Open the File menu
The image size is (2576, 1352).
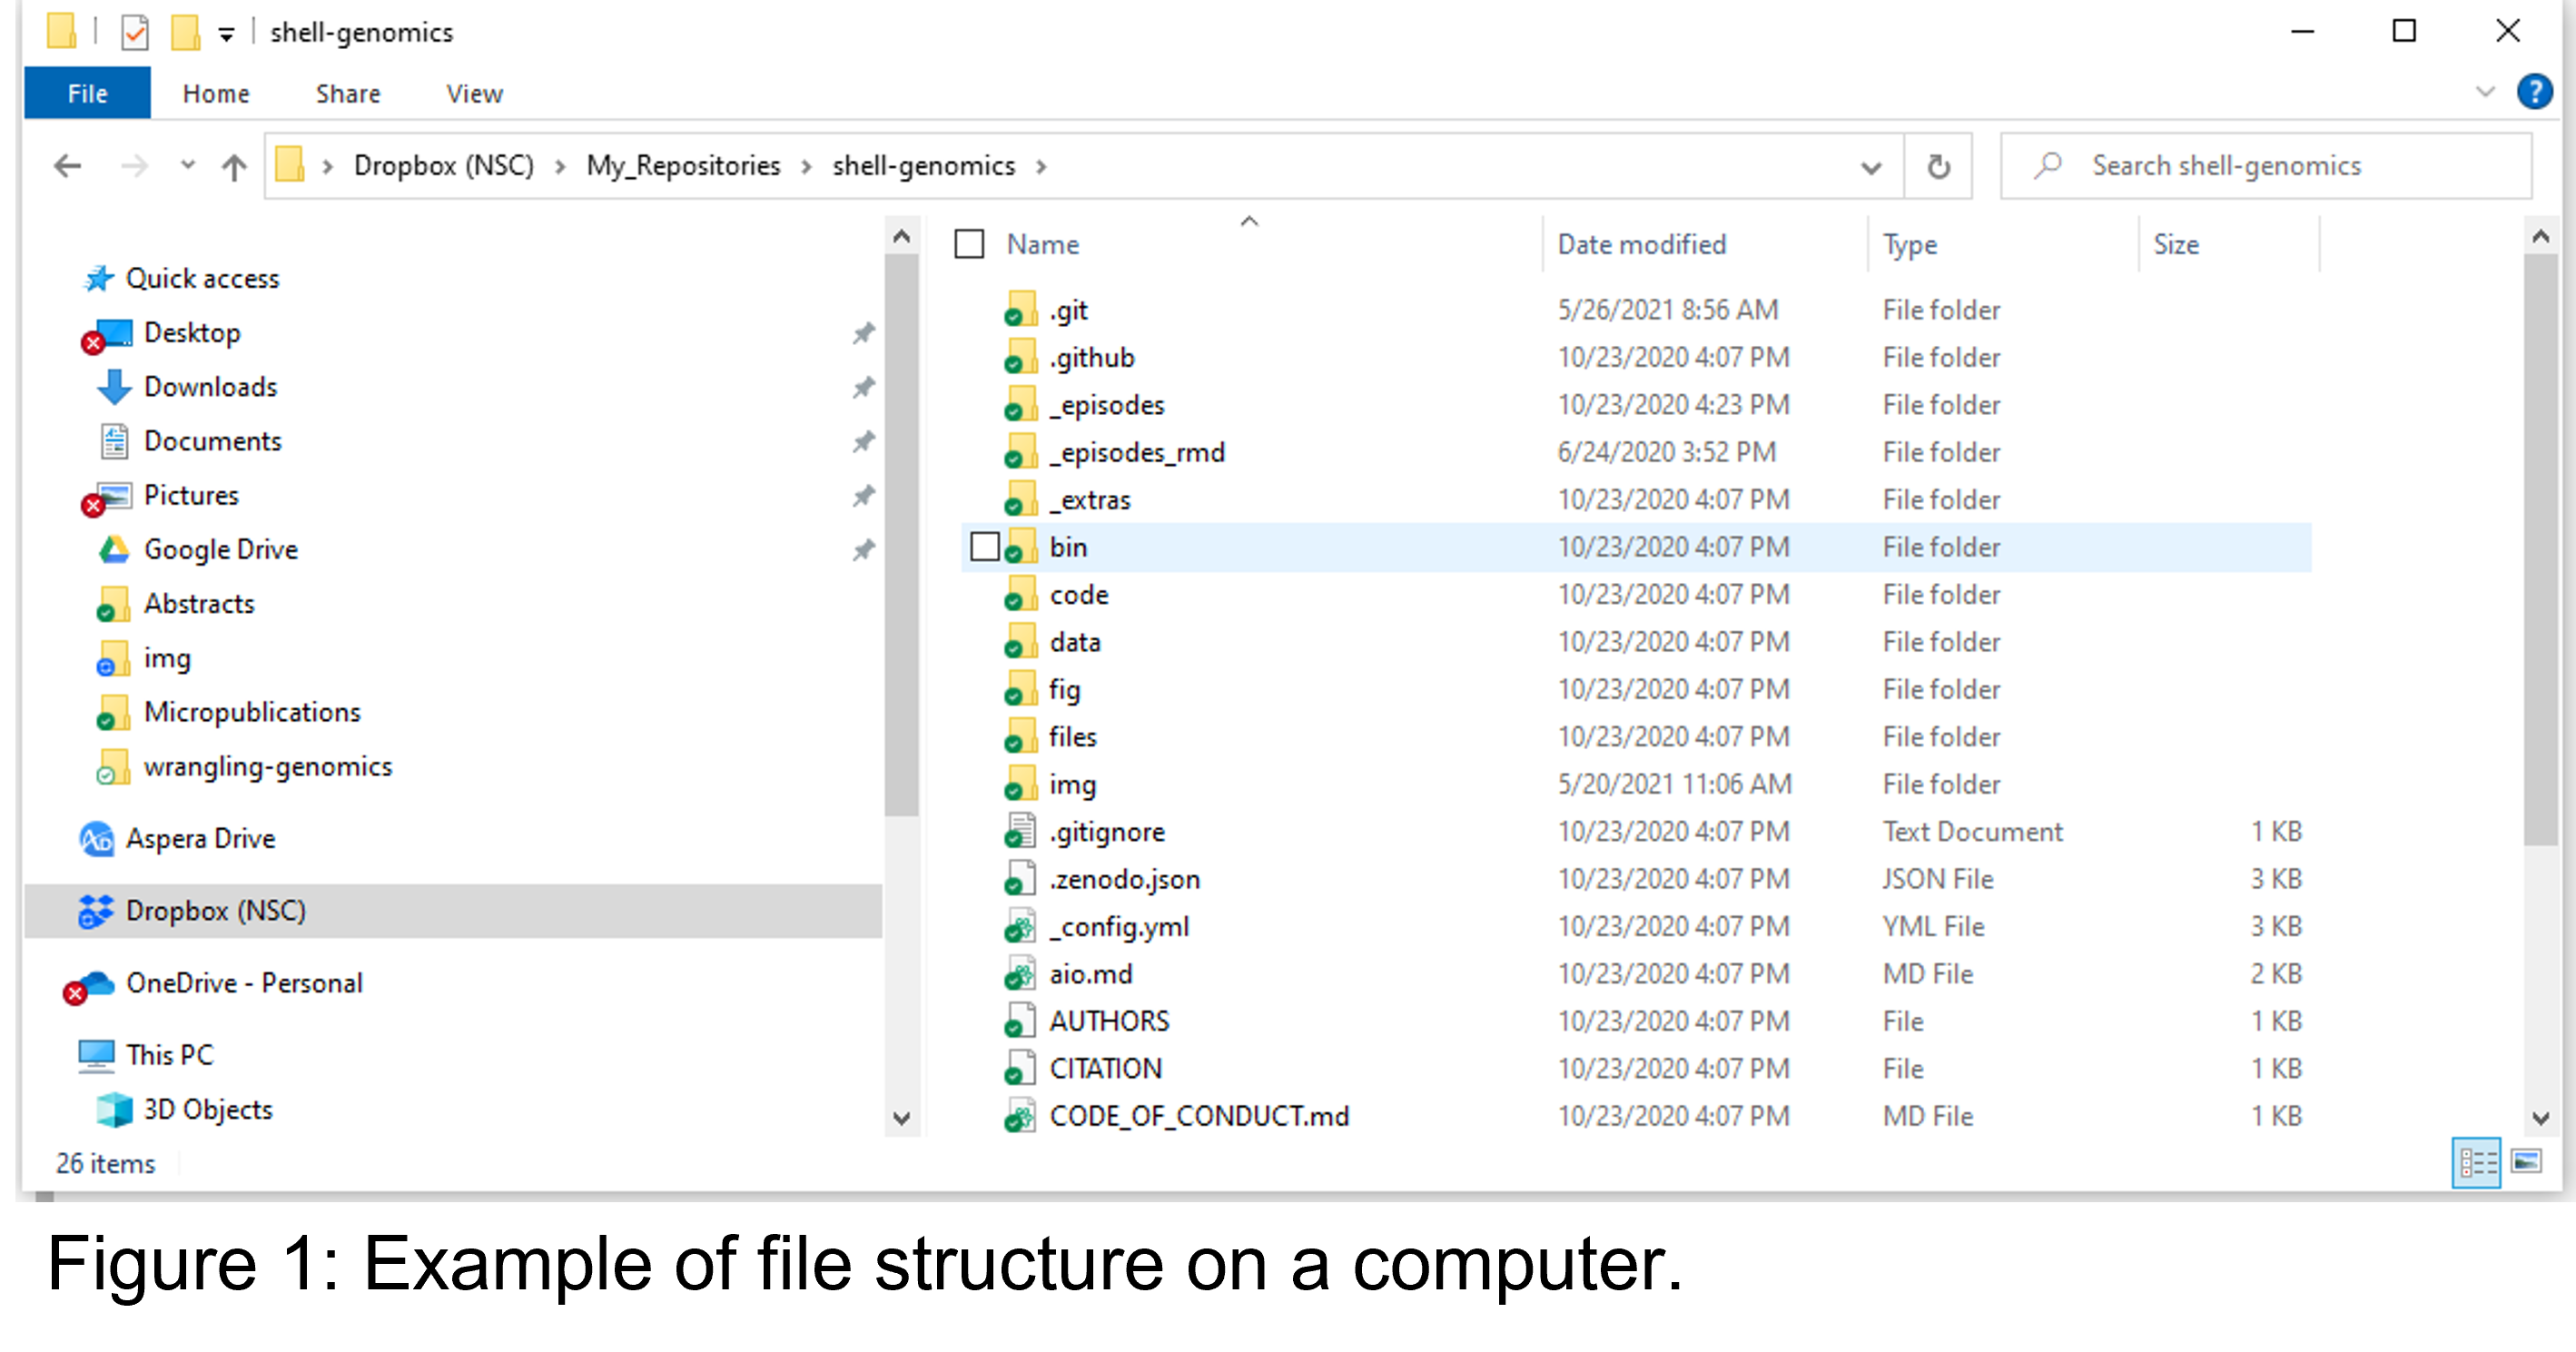click(x=86, y=92)
